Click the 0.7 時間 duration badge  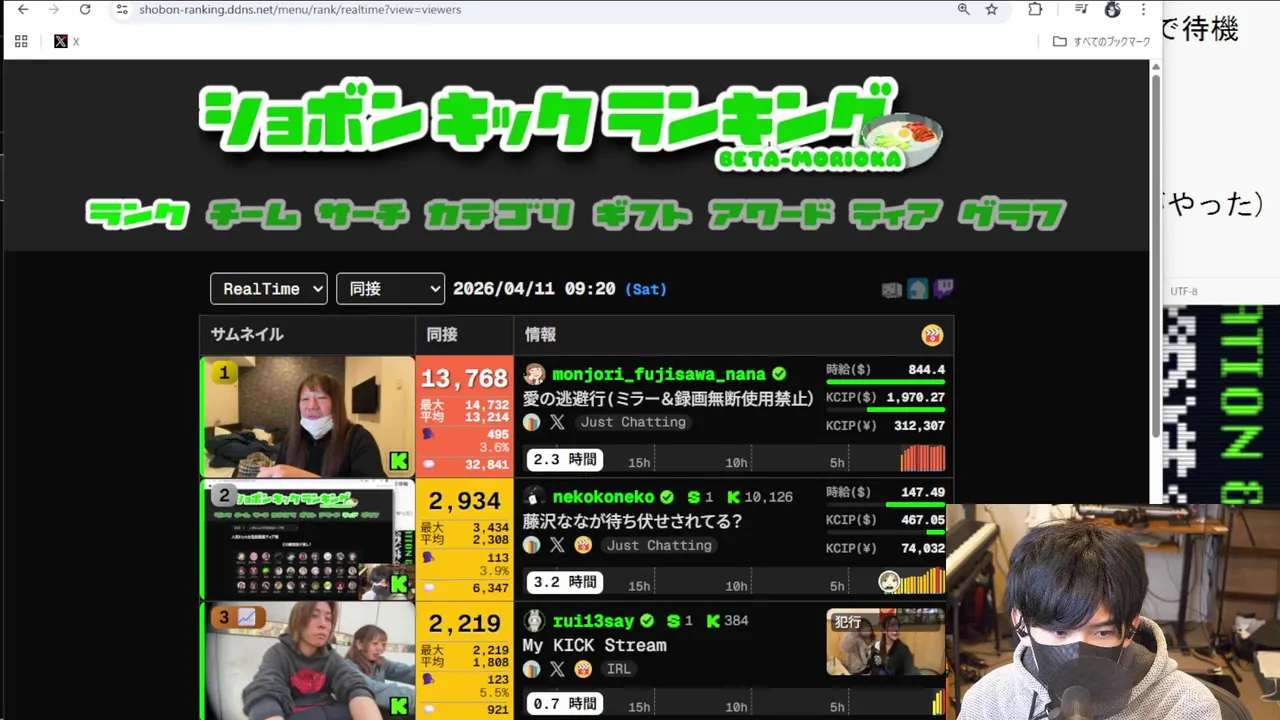click(x=565, y=704)
